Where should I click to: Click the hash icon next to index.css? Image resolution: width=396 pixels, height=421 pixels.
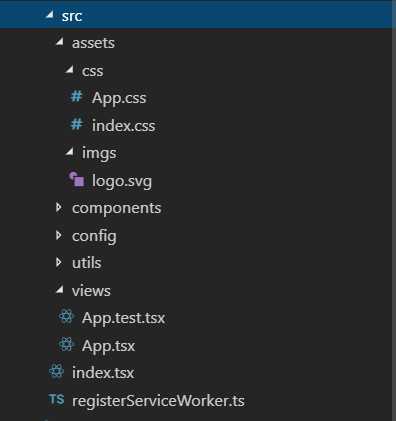click(76, 124)
